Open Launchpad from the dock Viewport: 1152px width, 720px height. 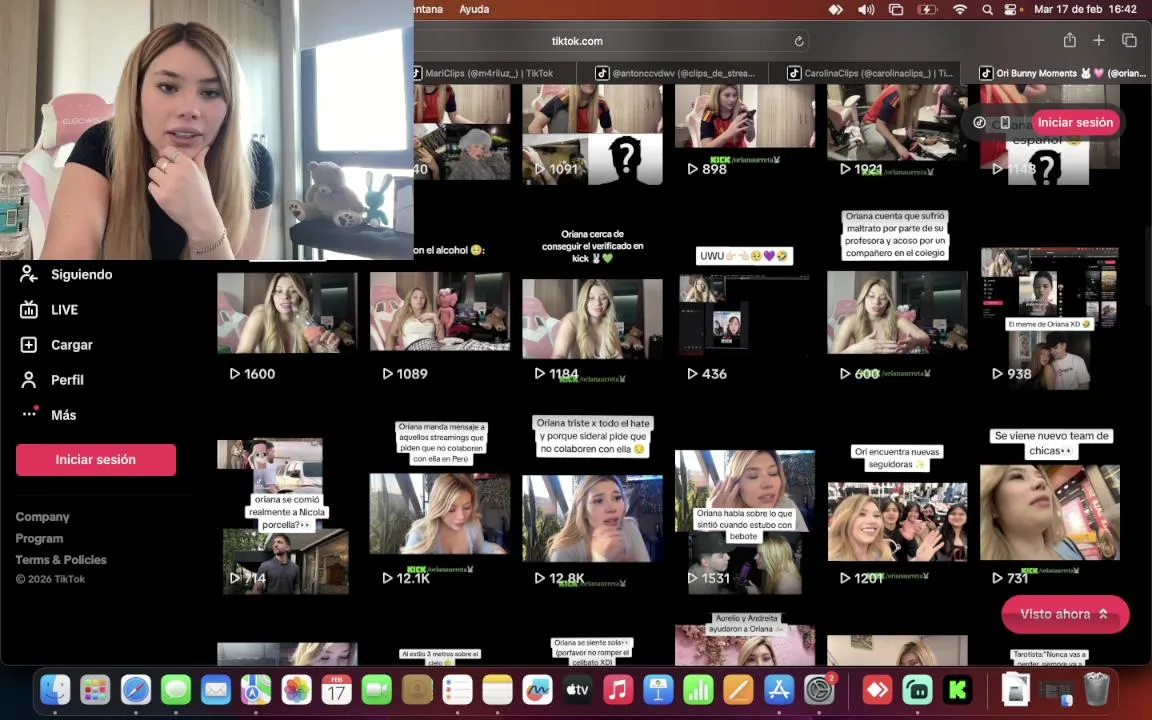(96, 690)
